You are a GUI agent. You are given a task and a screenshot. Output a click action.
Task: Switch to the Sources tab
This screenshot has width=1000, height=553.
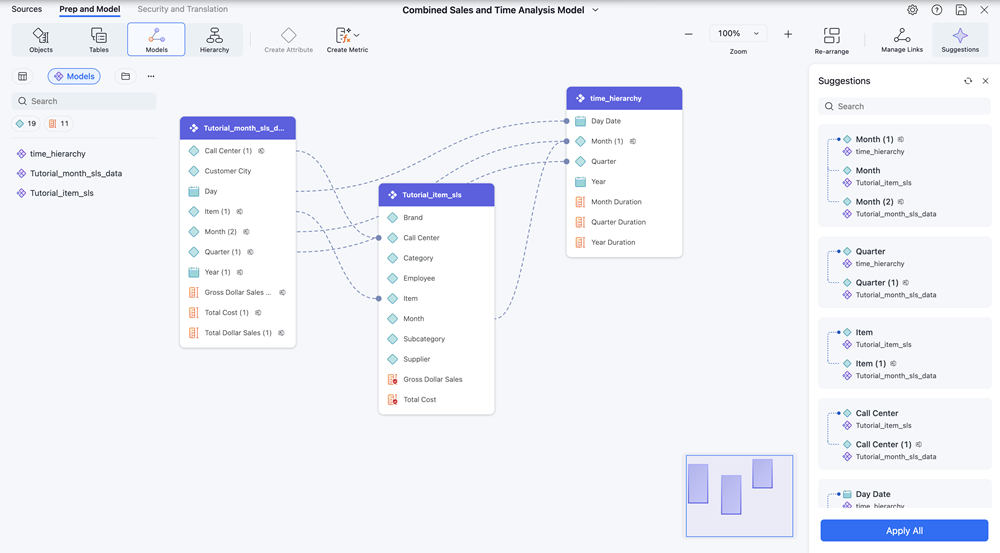pyautogui.click(x=27, y=9)
